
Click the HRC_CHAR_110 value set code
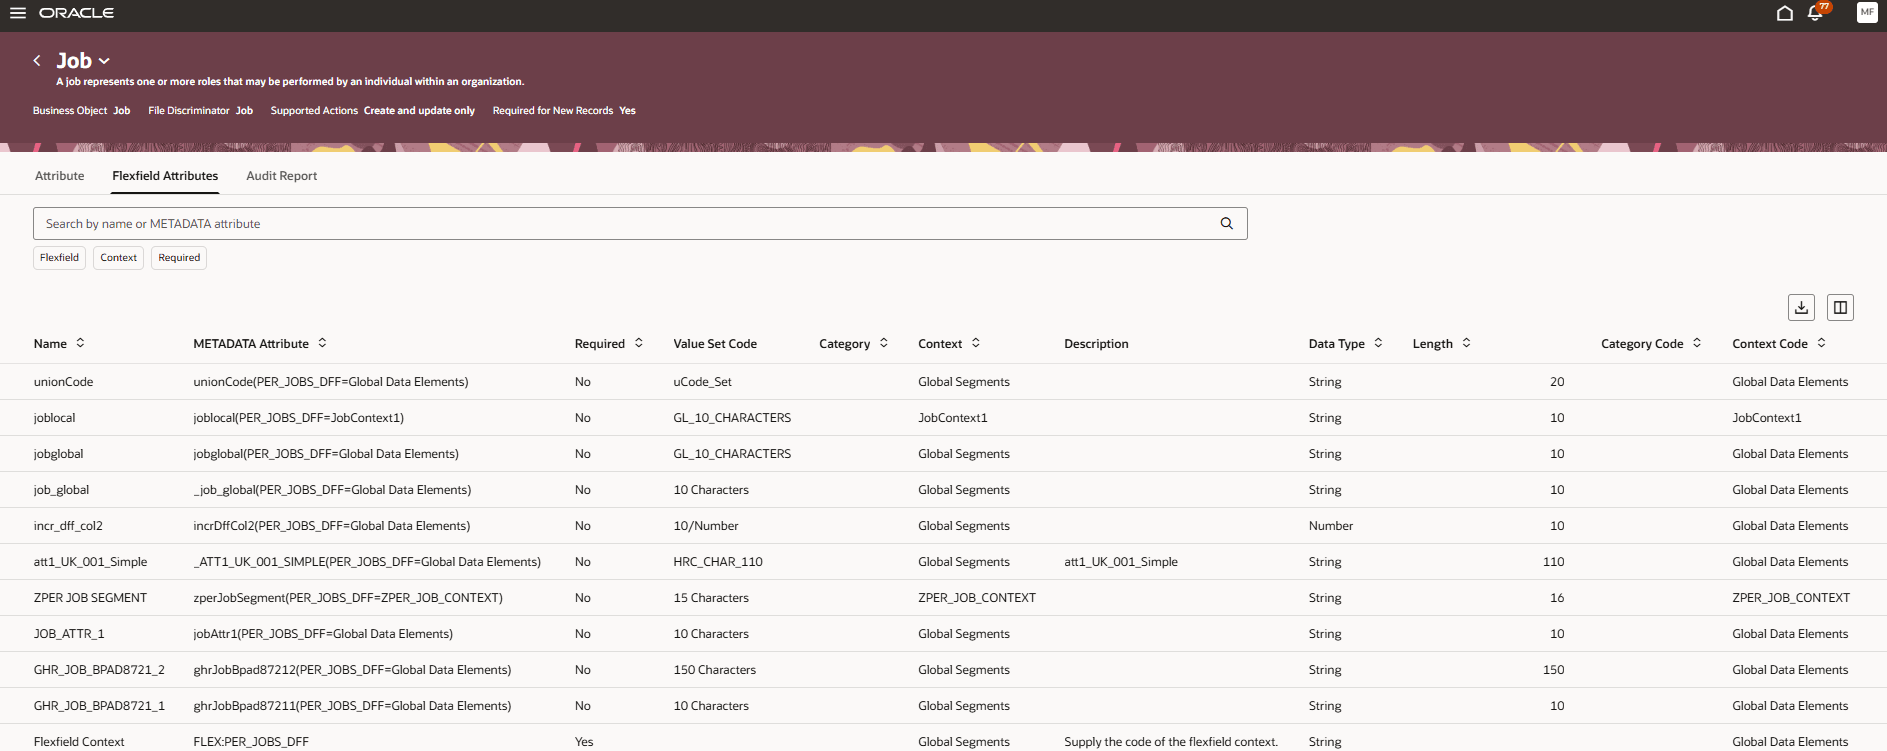click(x=718, y=562)
